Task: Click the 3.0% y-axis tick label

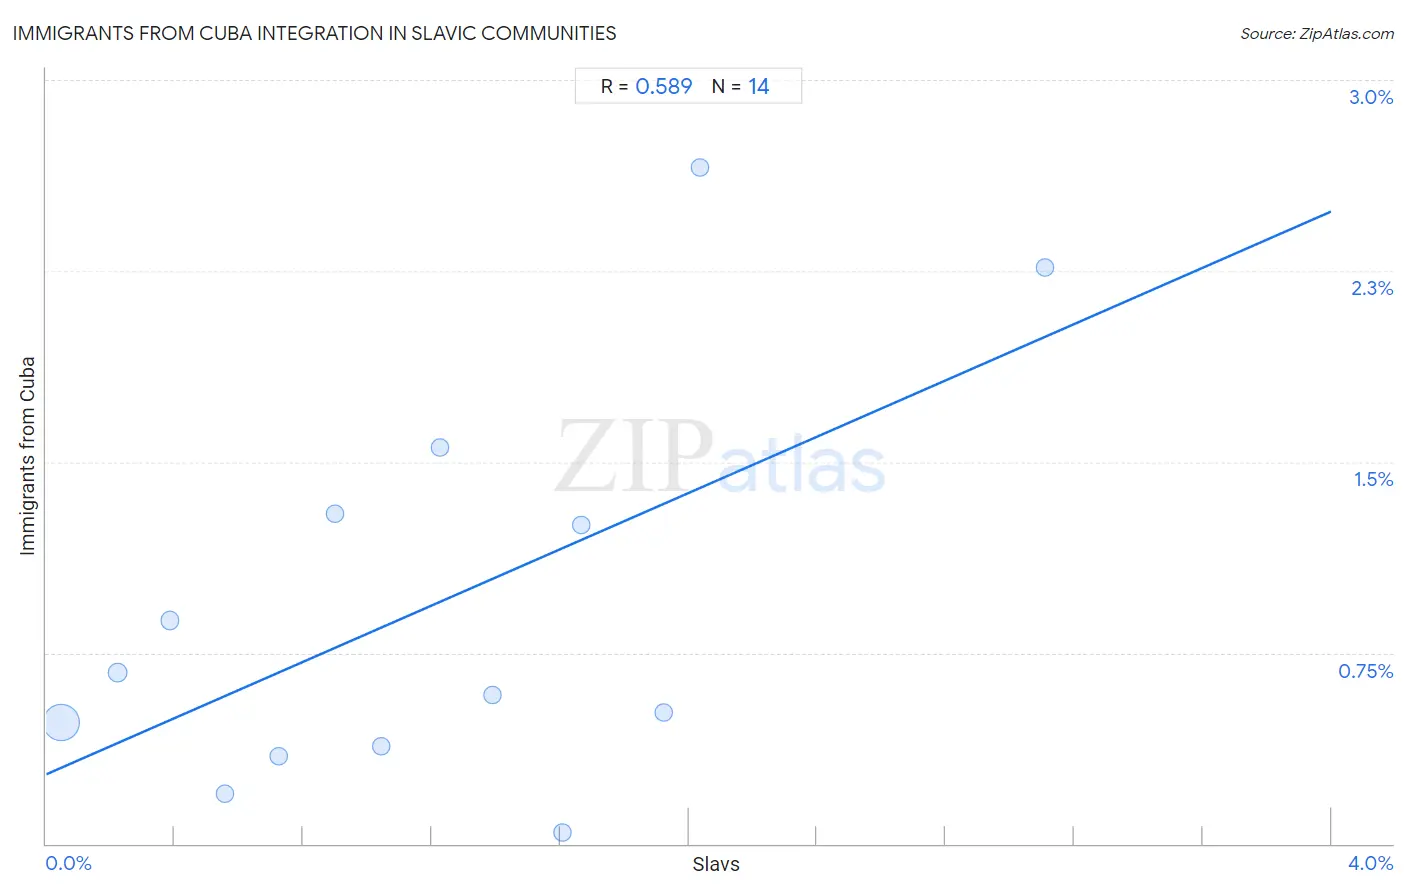Action: click(x=1371, y=97)
